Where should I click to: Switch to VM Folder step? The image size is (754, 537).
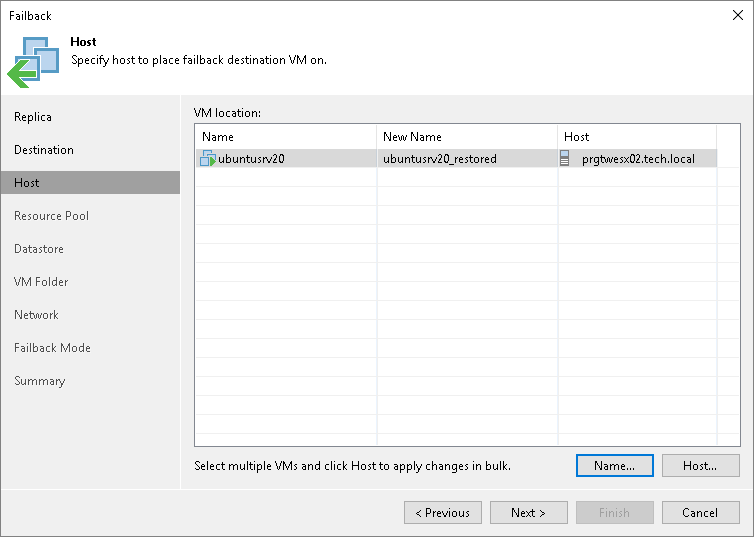click(x=41, y=282)
